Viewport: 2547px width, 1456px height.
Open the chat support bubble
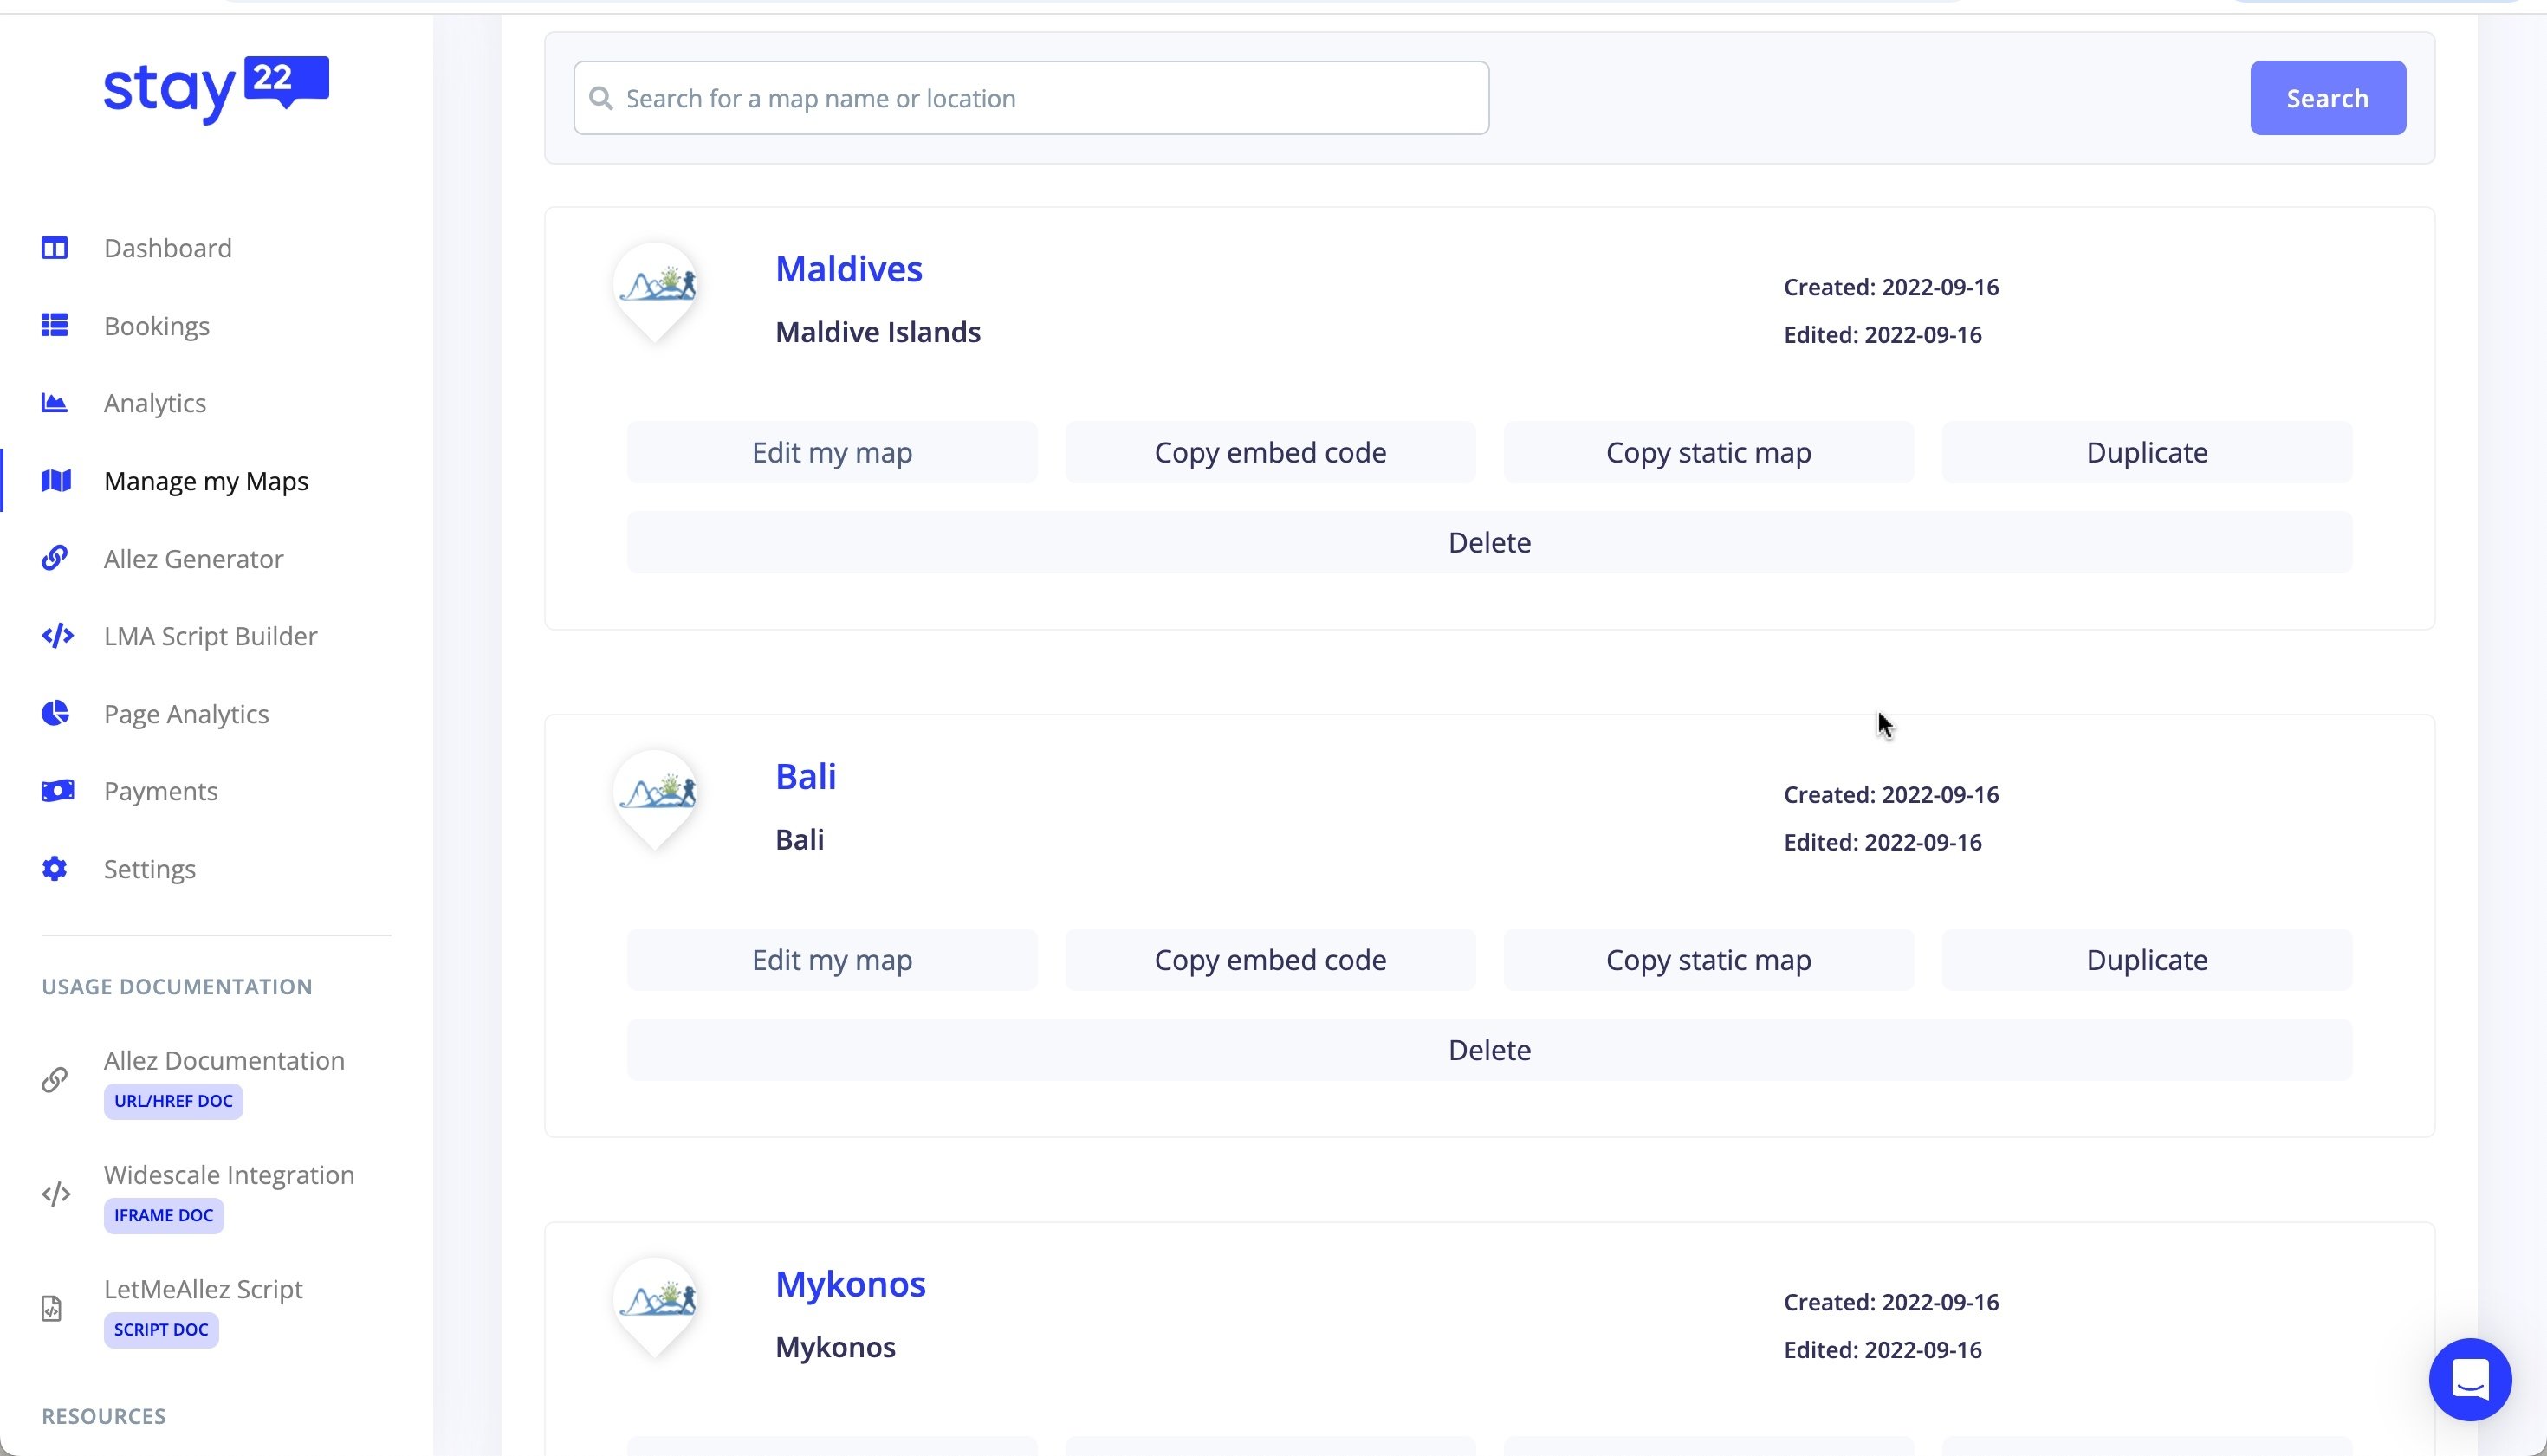point(2469,1380)
